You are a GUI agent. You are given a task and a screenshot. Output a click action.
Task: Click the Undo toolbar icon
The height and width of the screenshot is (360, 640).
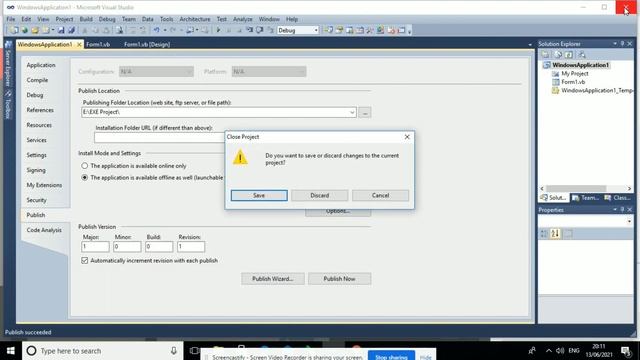[x=157, y=30]
